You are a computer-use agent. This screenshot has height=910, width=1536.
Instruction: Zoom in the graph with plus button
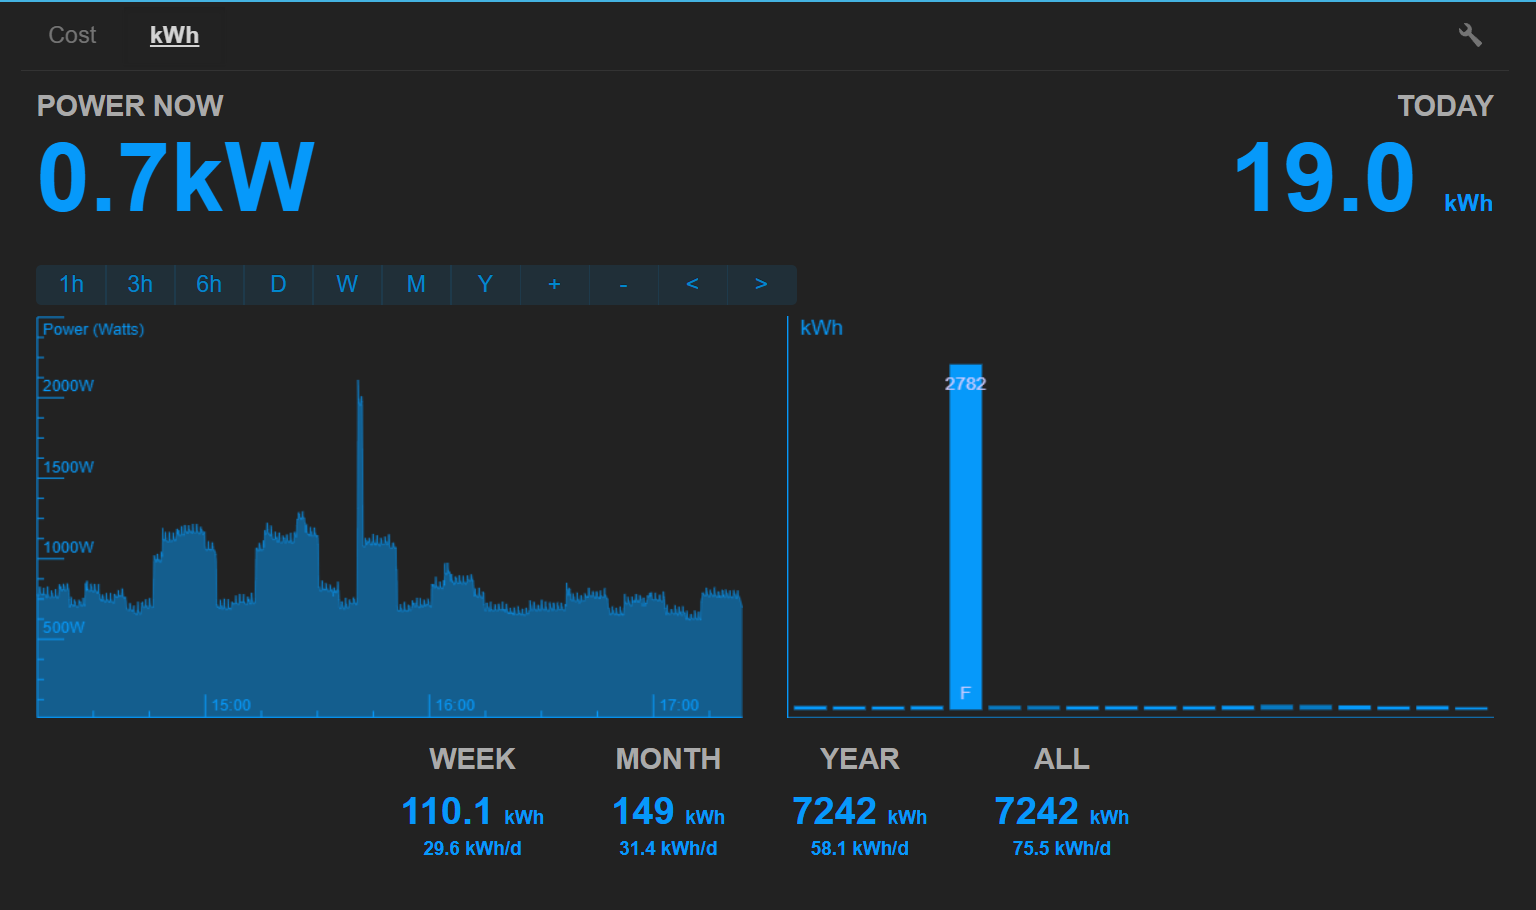(554, 284)
